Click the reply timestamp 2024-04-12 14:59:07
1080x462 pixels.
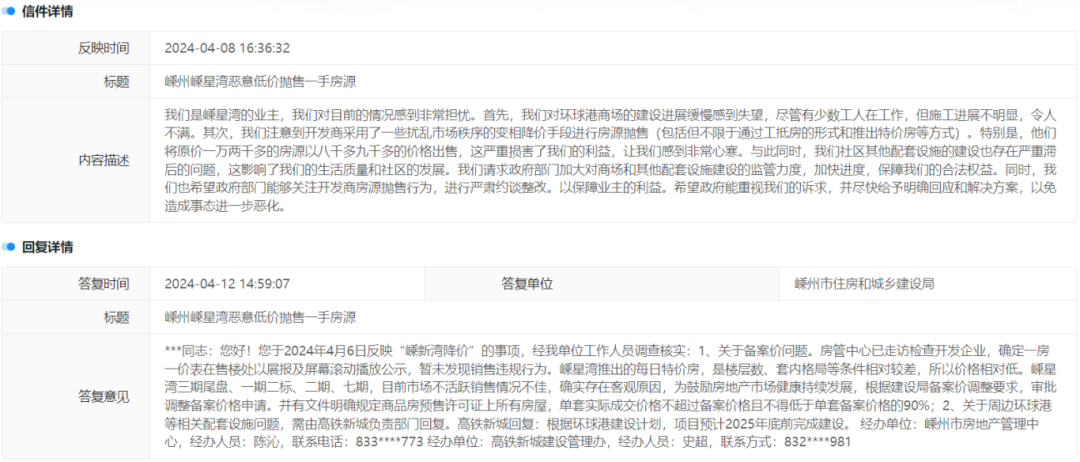[x=227, y=284]
